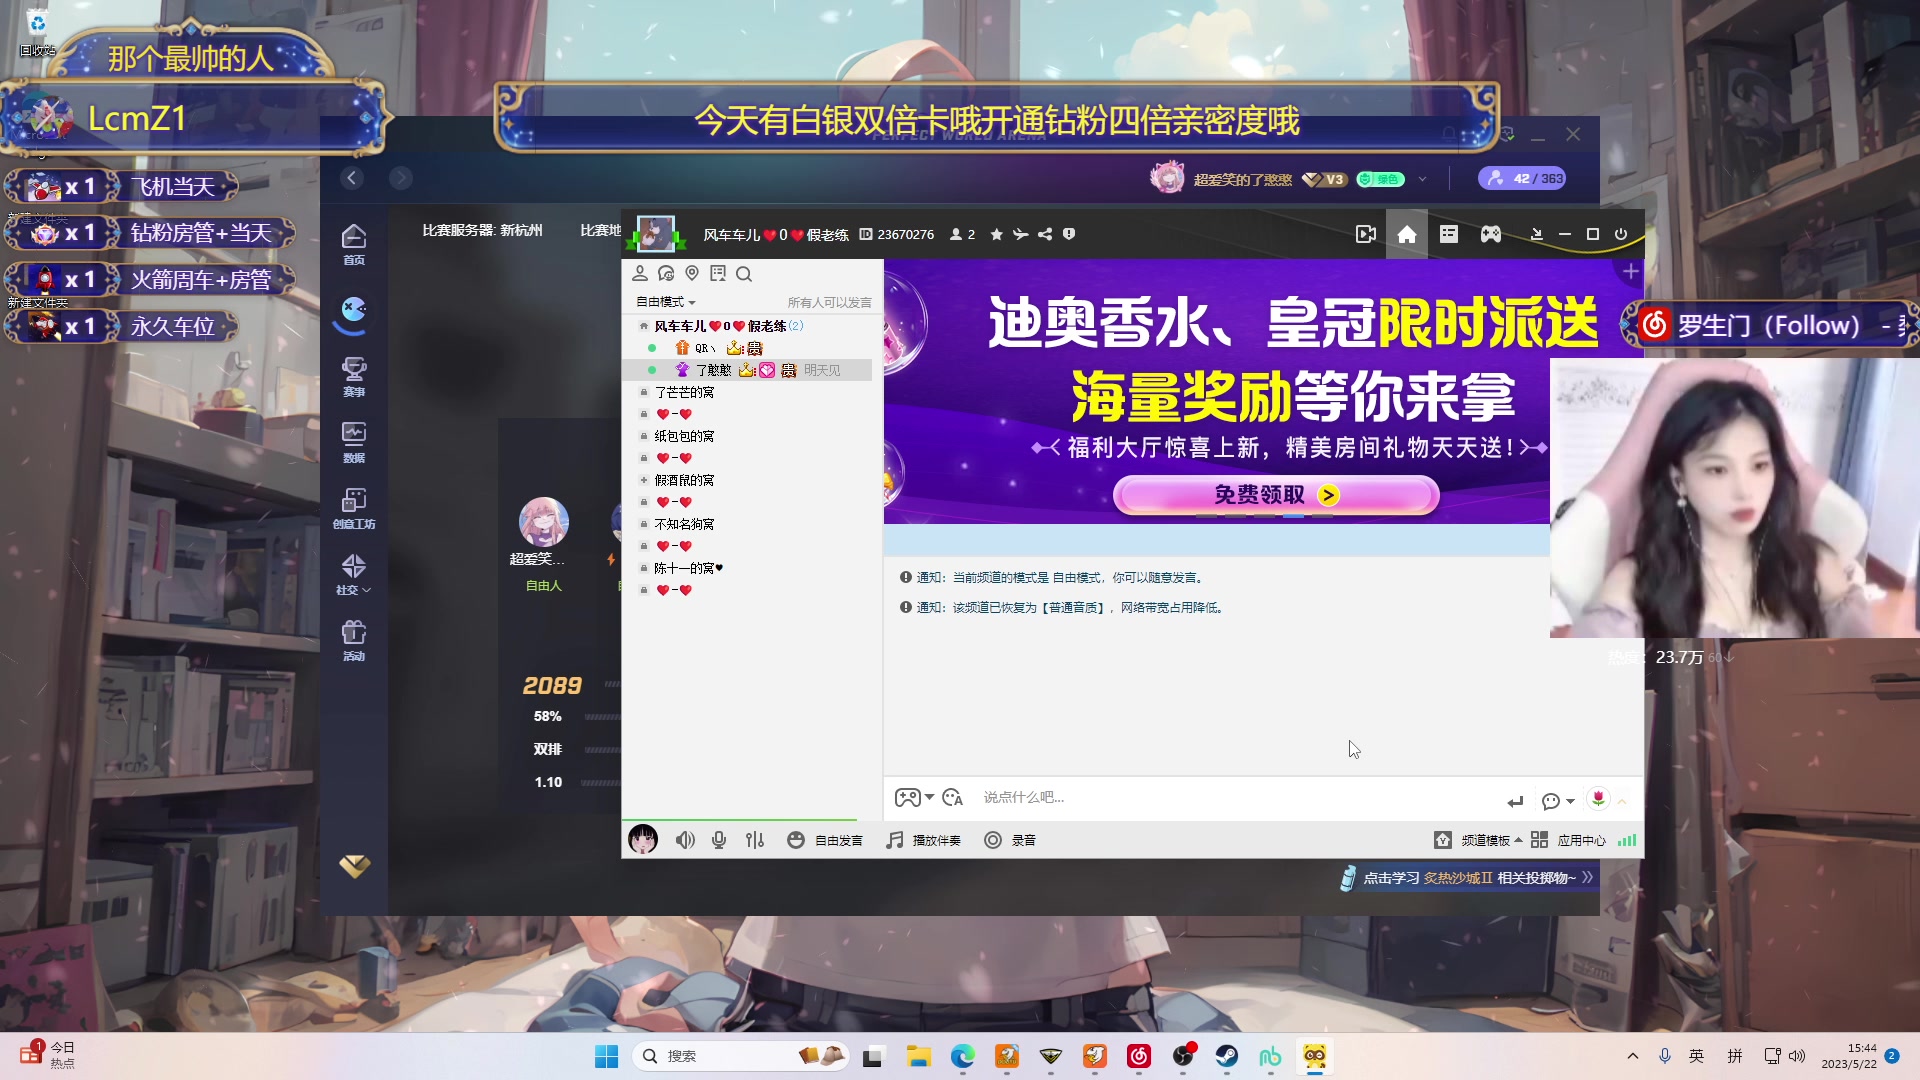The height and width of the screenshot is (1080, 1920).
Task: Open 数据 stats in platform sidebar
Action: (354, 443)
